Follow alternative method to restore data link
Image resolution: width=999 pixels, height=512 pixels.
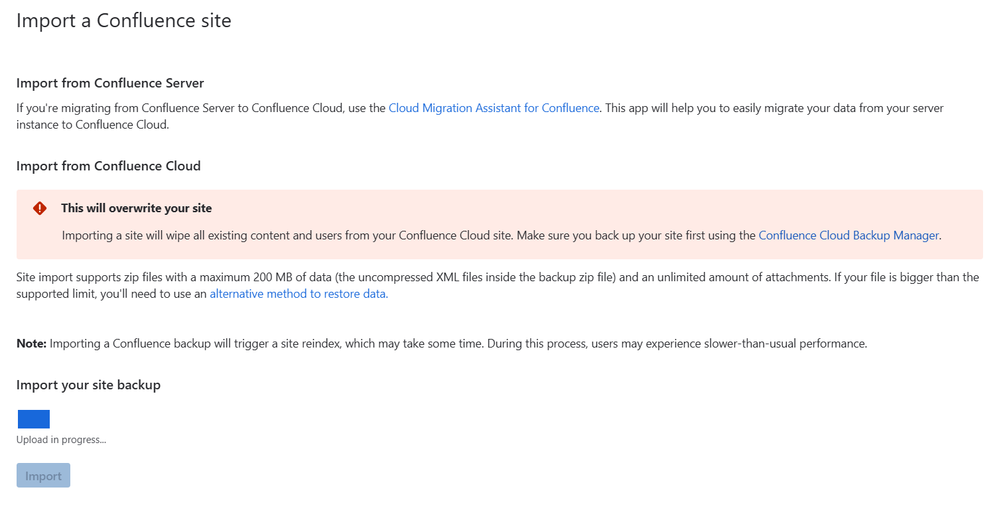tap(299, 294)
